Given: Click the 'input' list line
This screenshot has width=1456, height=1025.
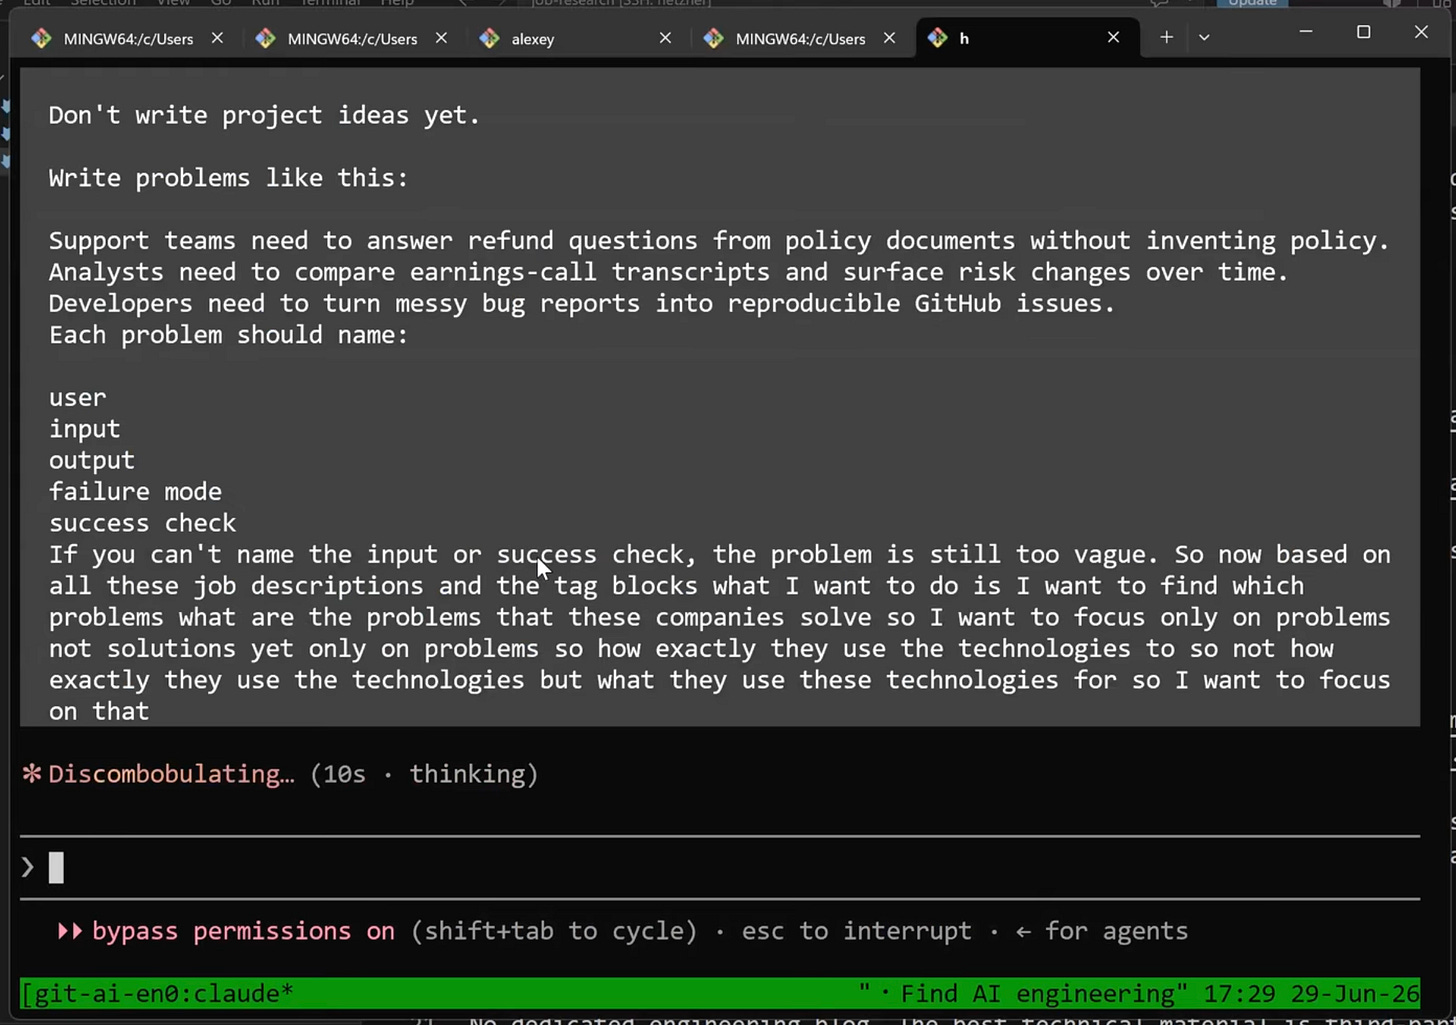Looking at the screenshot, I should pos(84,429).
